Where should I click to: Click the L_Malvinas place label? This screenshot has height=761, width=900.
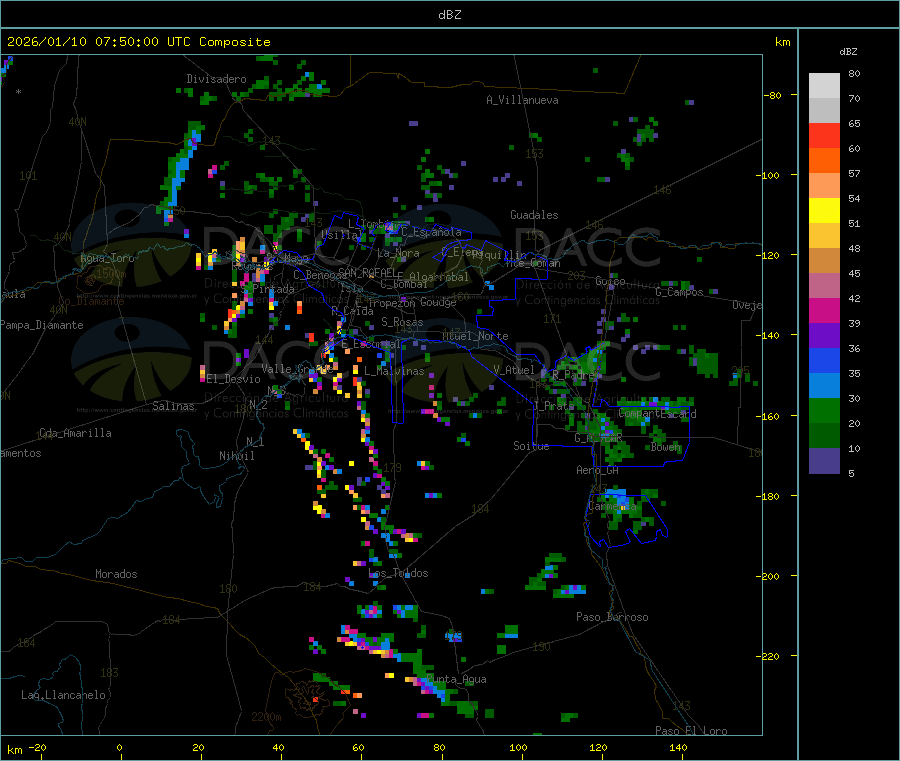[394, 371]
